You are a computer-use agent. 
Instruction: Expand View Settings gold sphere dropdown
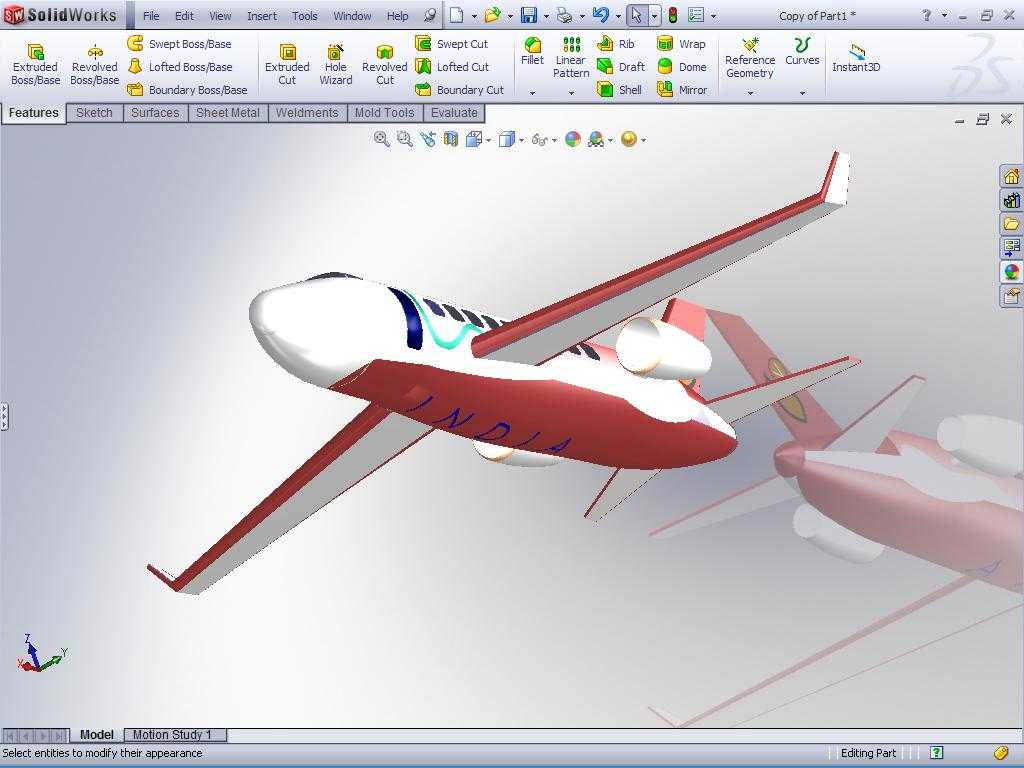point(644,140)
